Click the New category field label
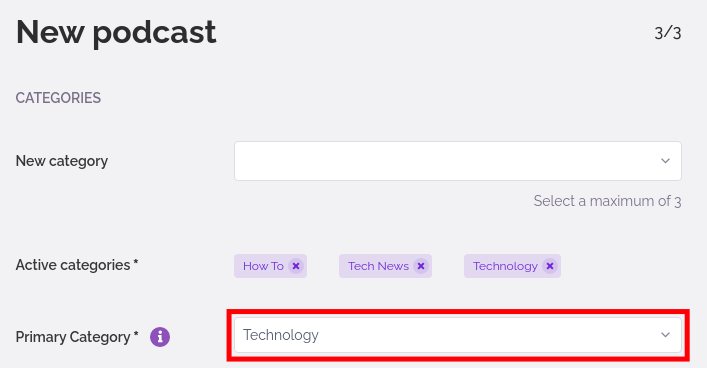The height and width of the screenshot is (368, 707). pyautogui.click(x=62, y=161)
